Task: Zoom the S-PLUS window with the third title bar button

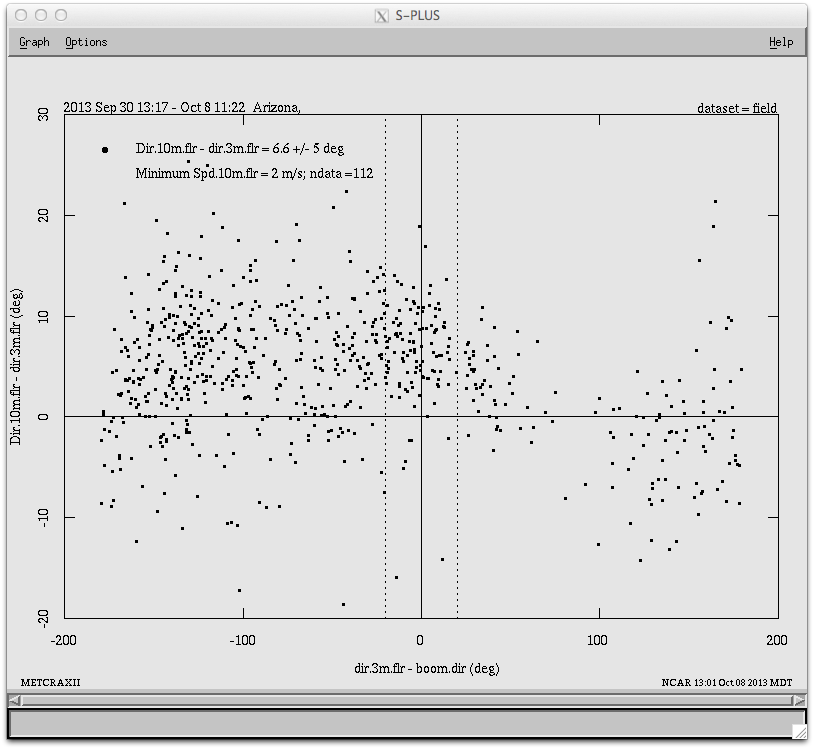Action: pyautogui.click(x=61, y=15)
